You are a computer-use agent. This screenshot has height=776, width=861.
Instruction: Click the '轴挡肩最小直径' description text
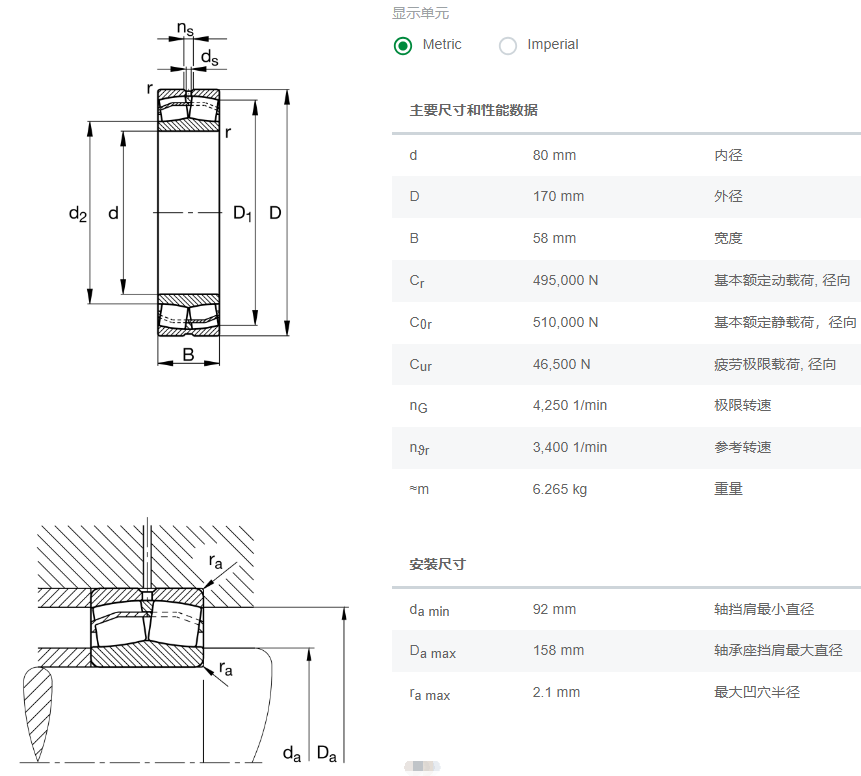[x=764, y=609]
